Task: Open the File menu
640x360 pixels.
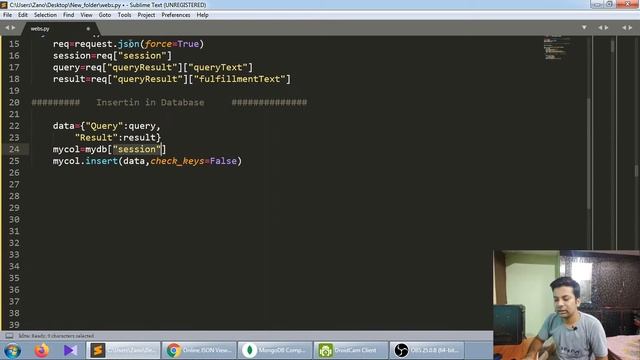Action: point(7,15)
